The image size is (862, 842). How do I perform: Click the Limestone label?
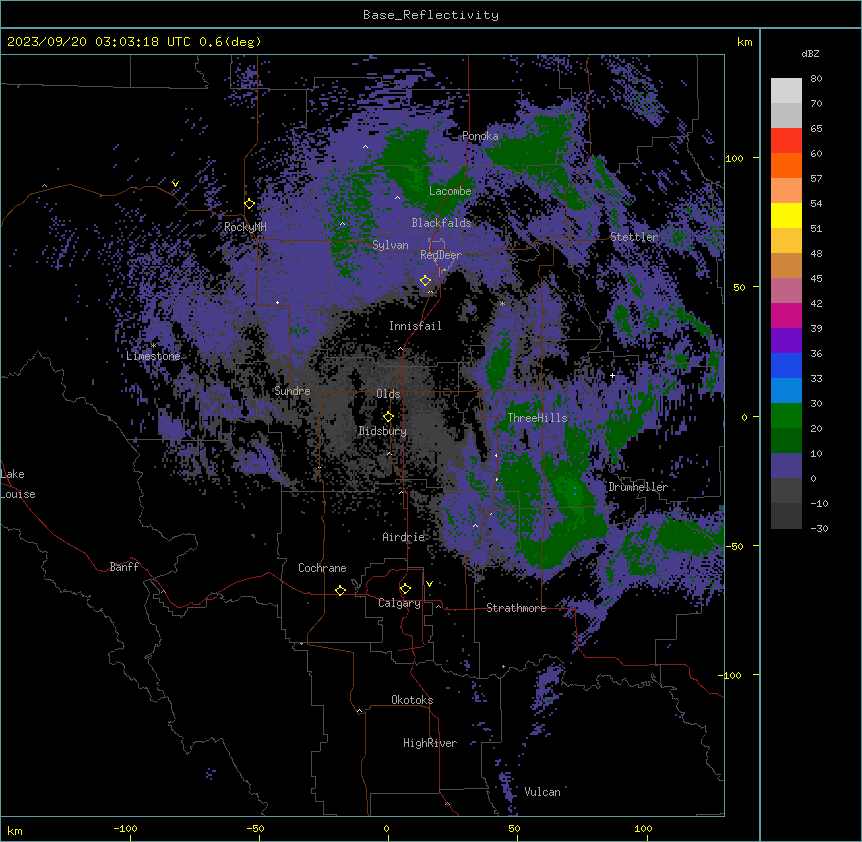click(153, 356)
